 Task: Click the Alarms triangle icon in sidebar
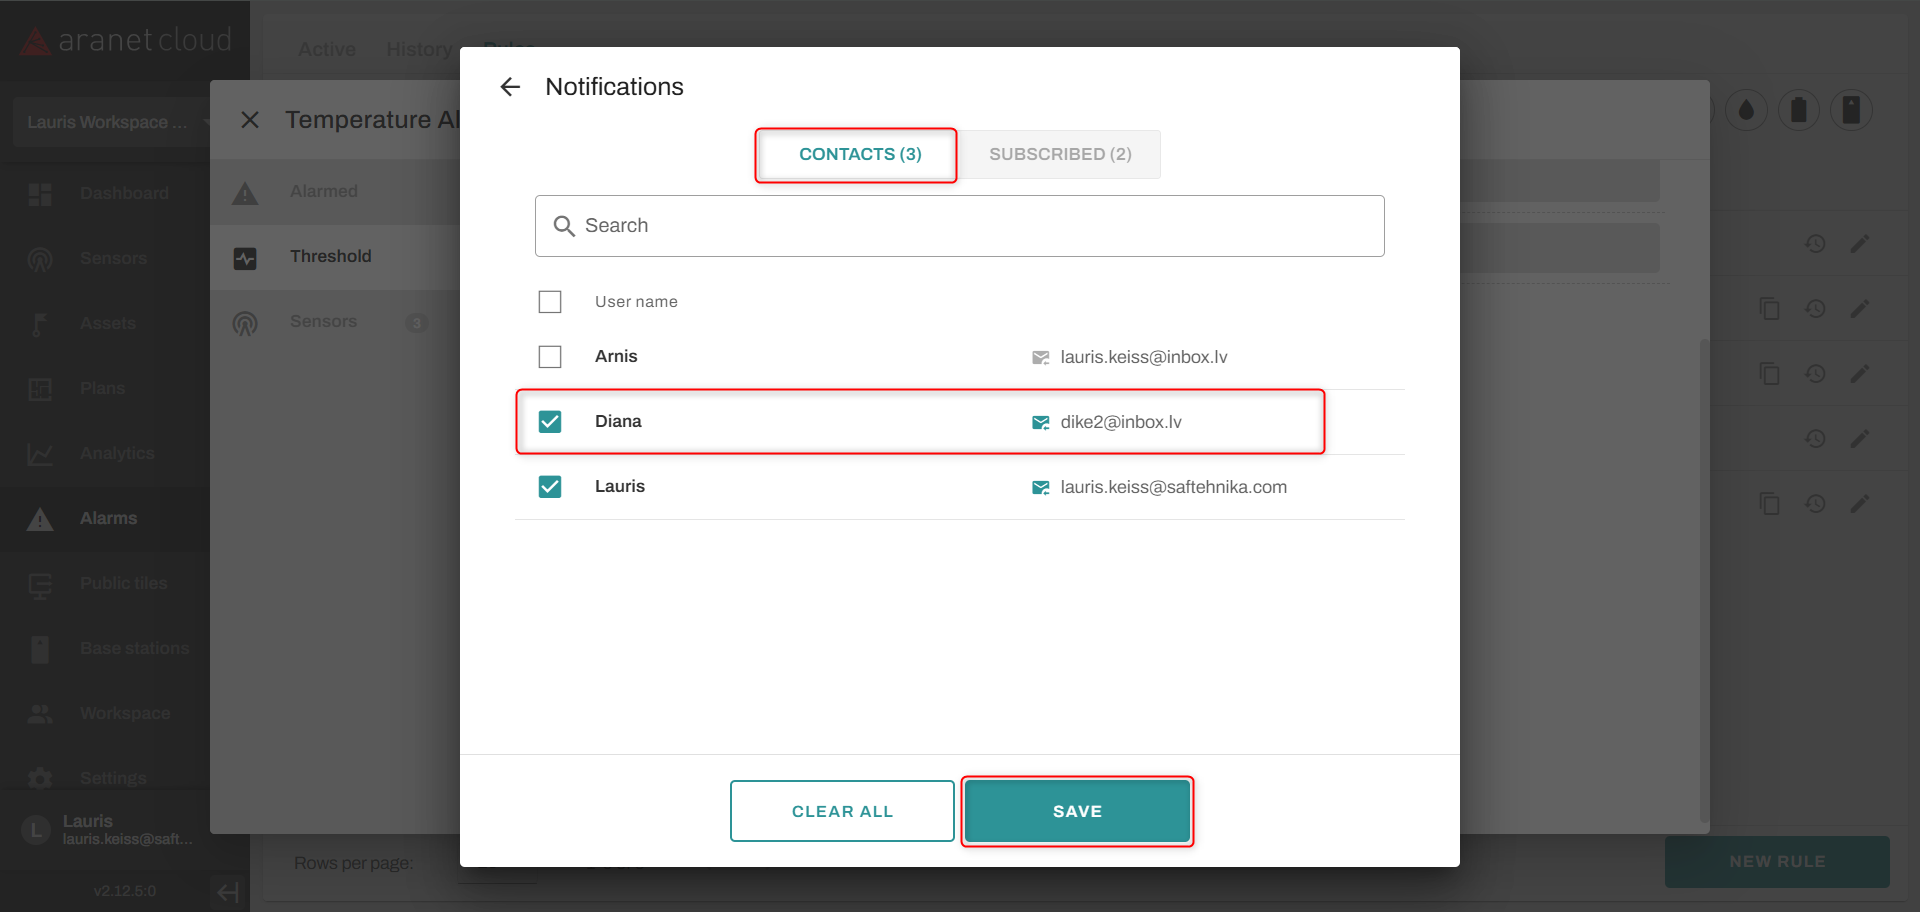click(x=40, y=519)
